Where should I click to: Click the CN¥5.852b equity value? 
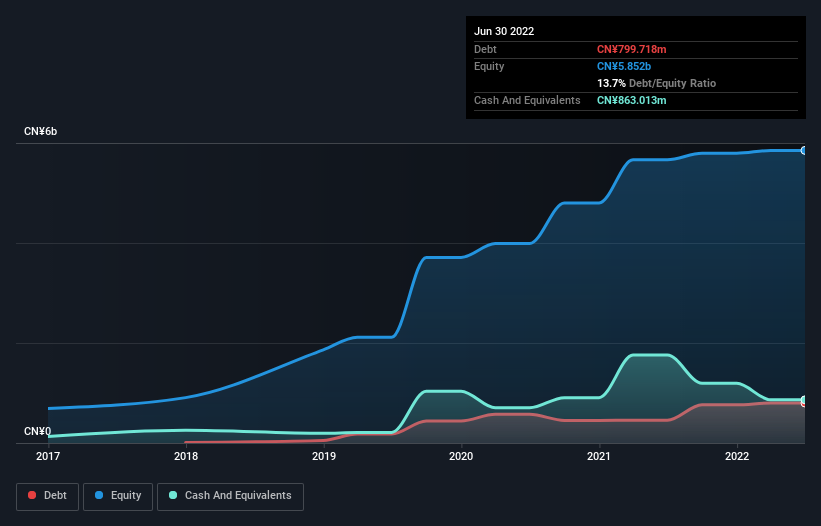click(x=624, y=66)
